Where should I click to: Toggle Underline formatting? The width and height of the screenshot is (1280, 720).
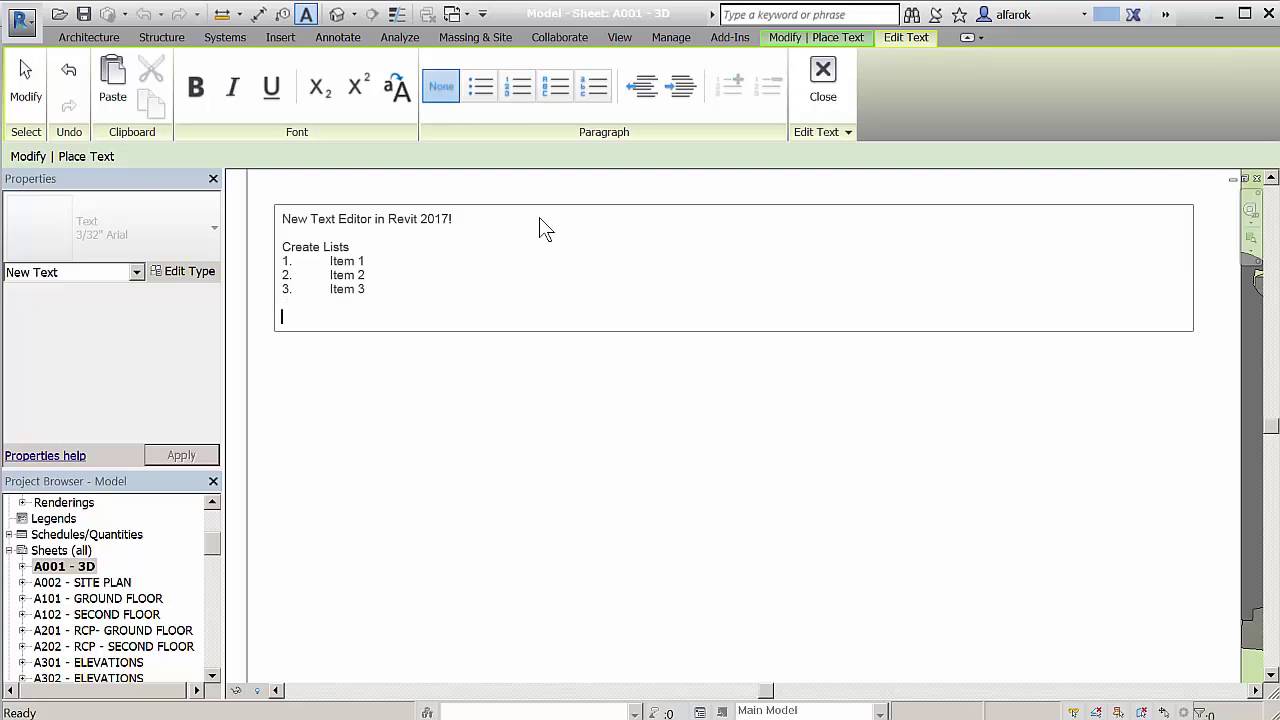[271, 88]
